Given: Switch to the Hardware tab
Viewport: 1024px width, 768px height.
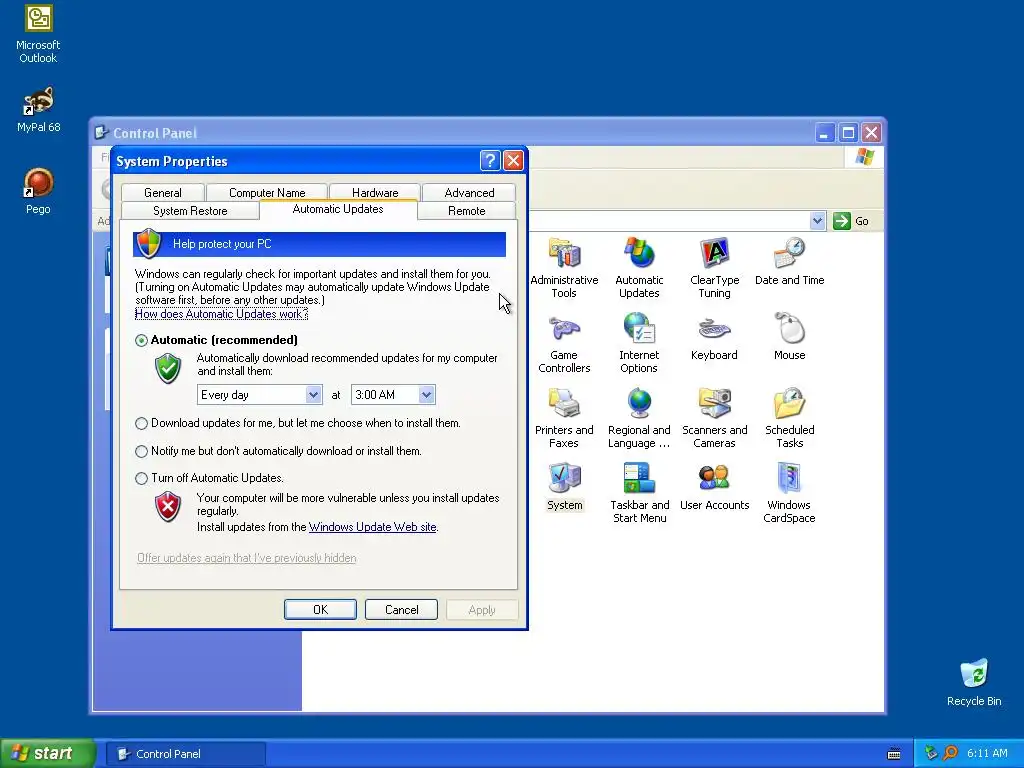Looking at the screenshot, I should point(375,193).
